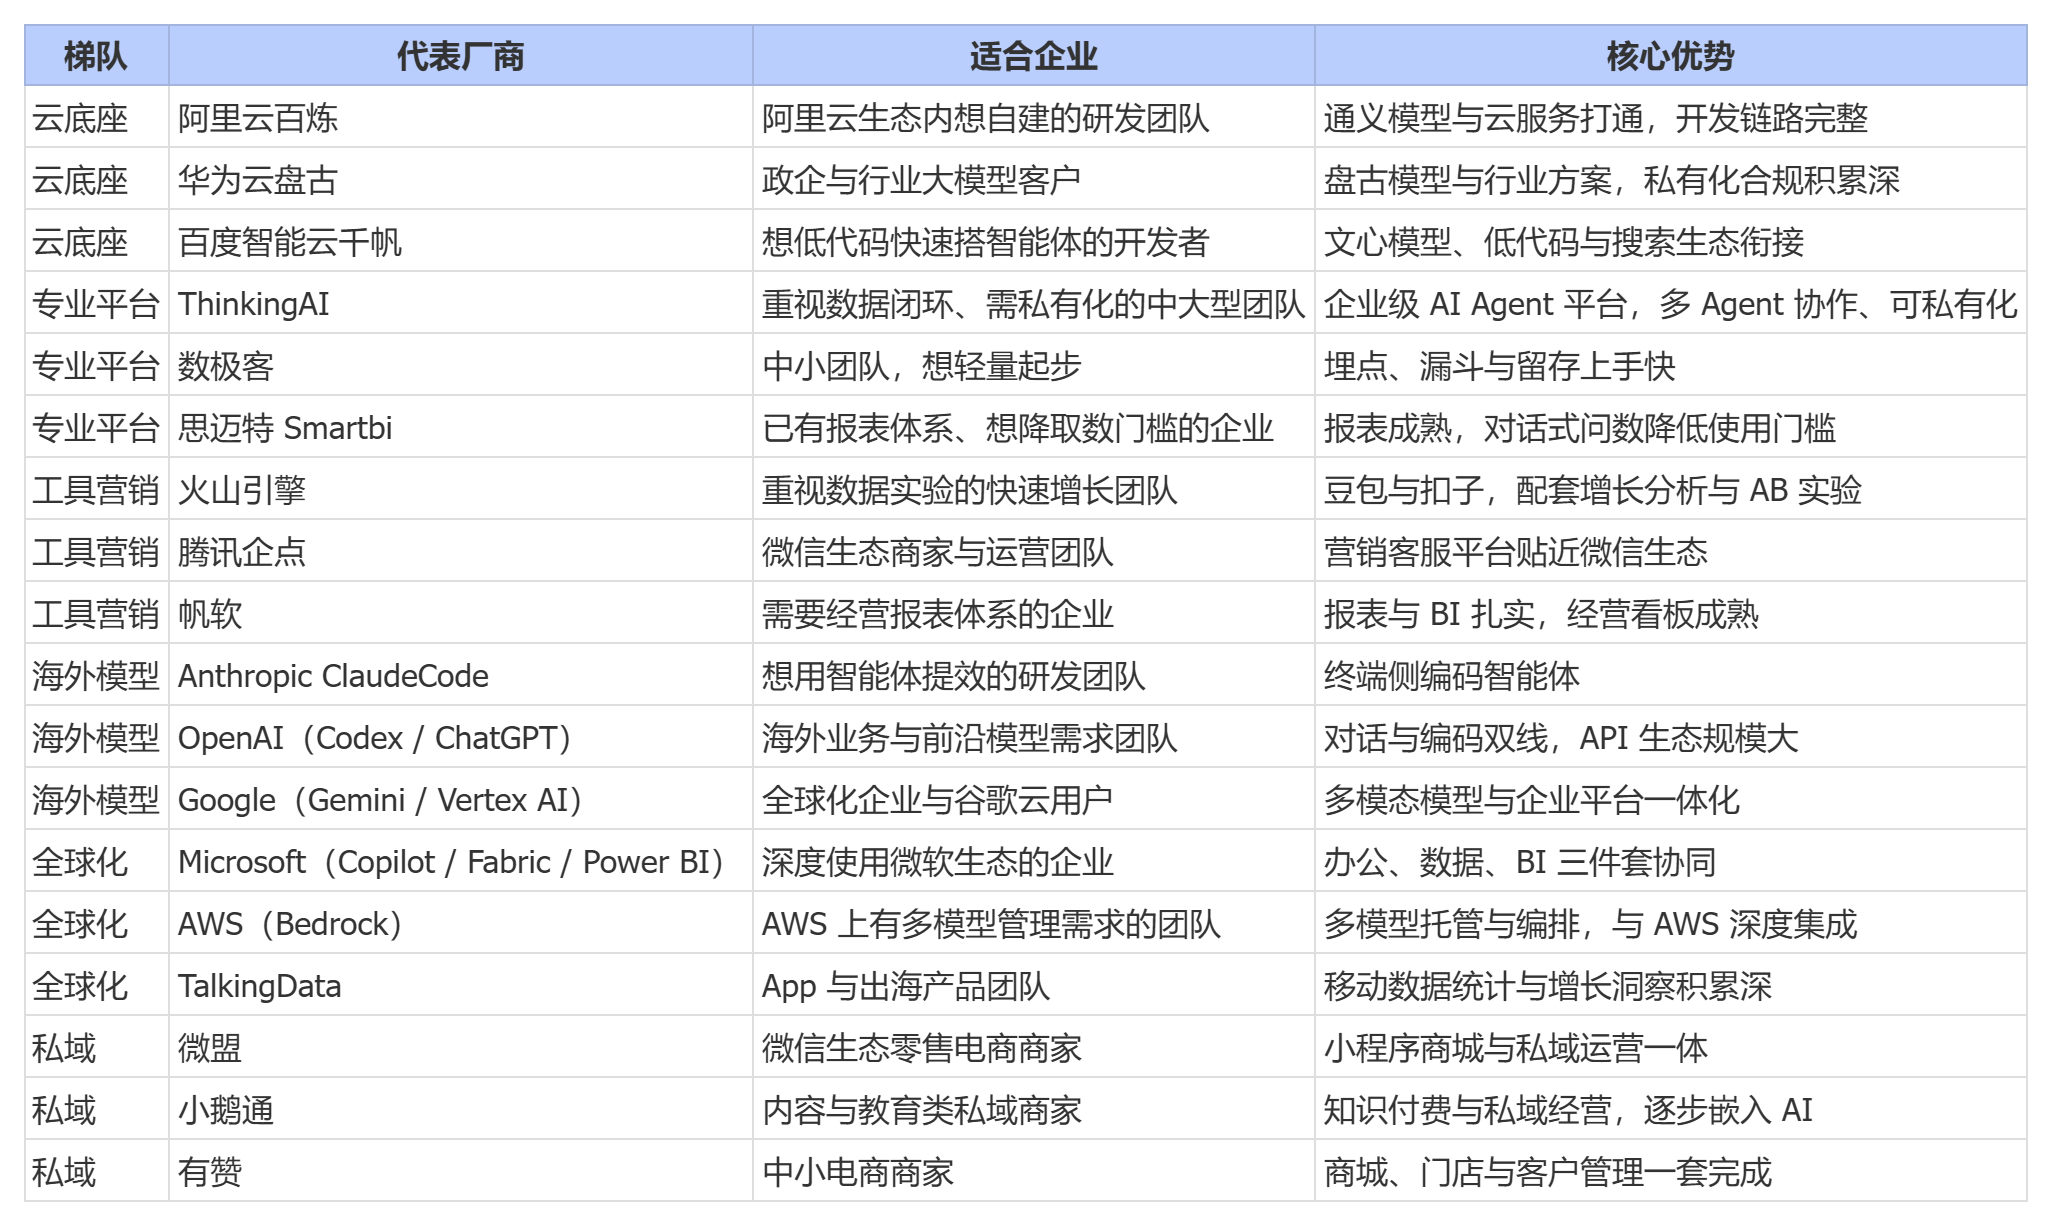This screenshot has width=2052, height=1226.
Task: Select the Anthropic ClaudeCode cell
Action: [461, 675]
